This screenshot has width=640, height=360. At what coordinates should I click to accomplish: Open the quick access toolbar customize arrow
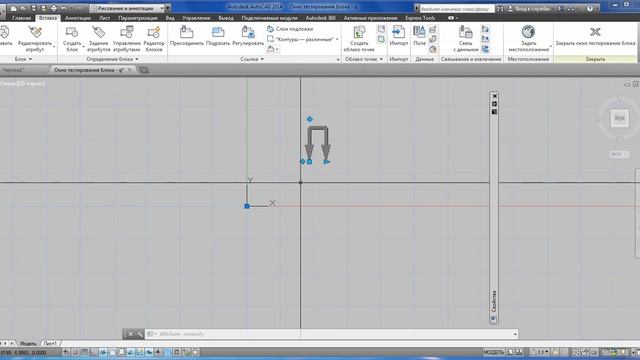pos(168,8)
